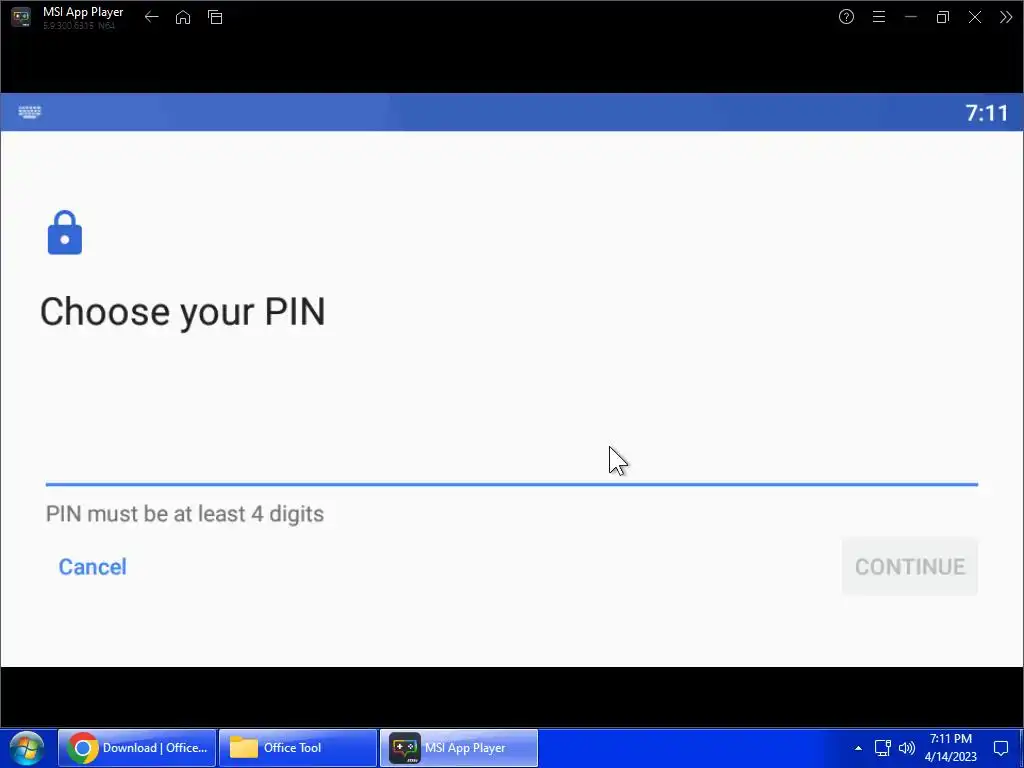
Task: Click the back arrow in MSI App Player
Action: 152,17
